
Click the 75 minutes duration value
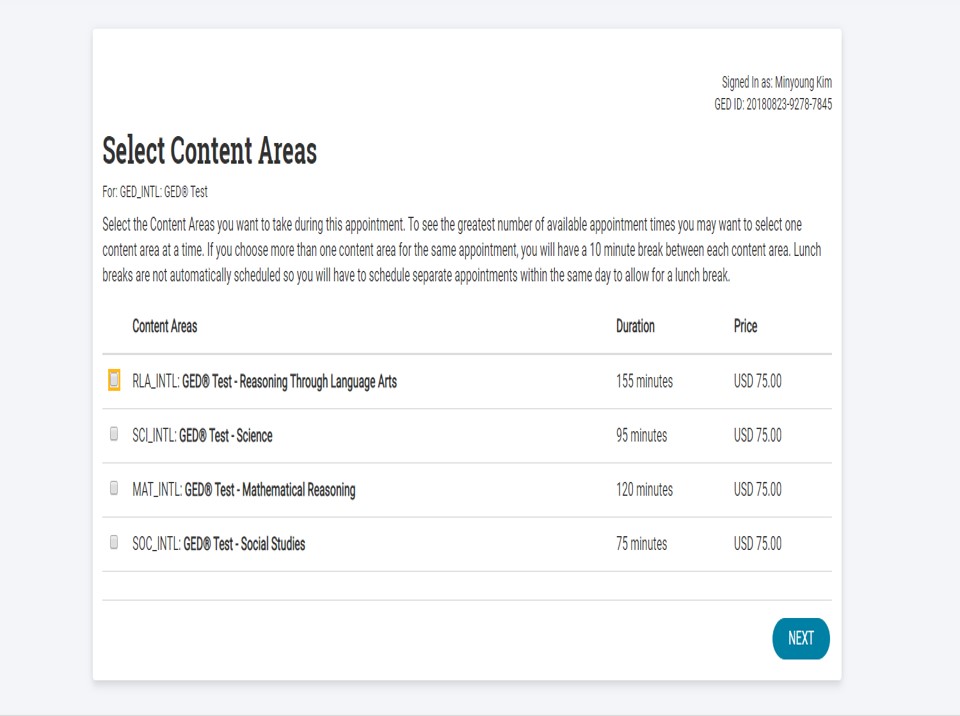(x=641, y=544)
